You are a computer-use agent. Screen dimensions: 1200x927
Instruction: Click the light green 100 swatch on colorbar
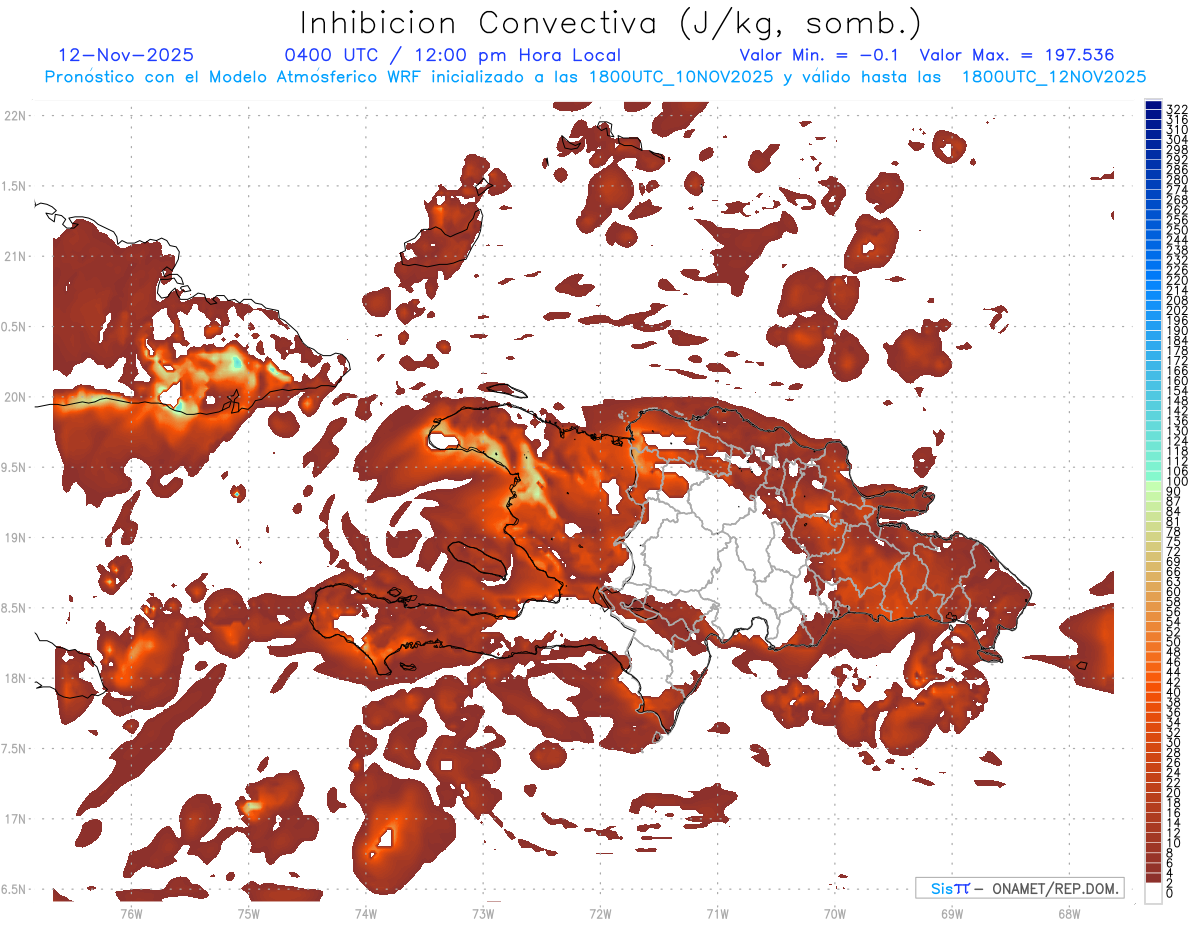click(1153, 484)
